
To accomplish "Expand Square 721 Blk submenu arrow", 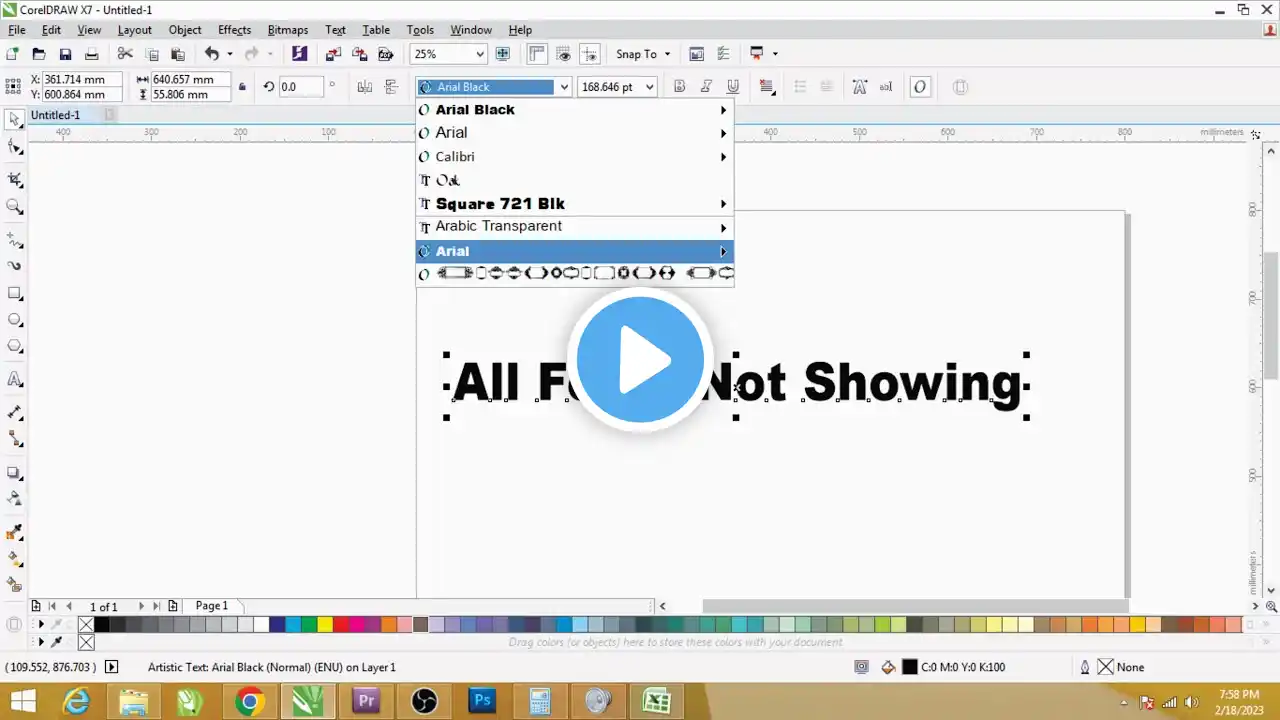I will point(723,204).
